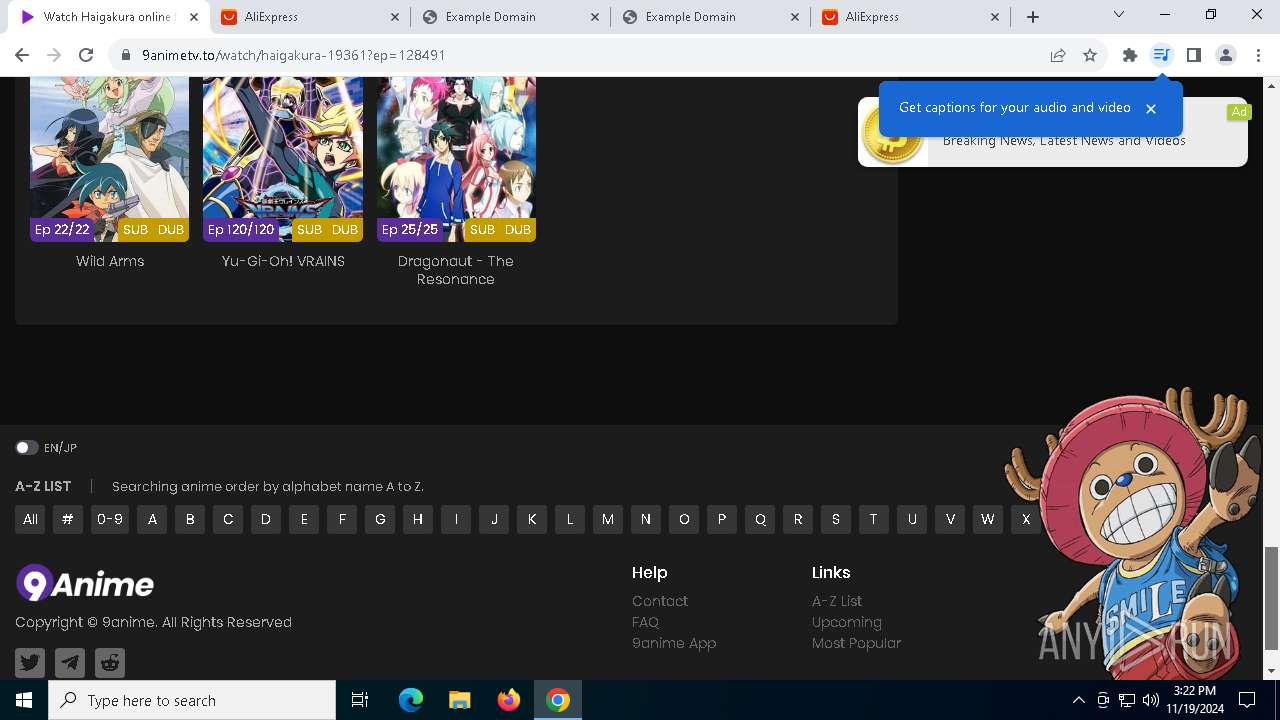Filter anime list by letter A

pos(152,519)
